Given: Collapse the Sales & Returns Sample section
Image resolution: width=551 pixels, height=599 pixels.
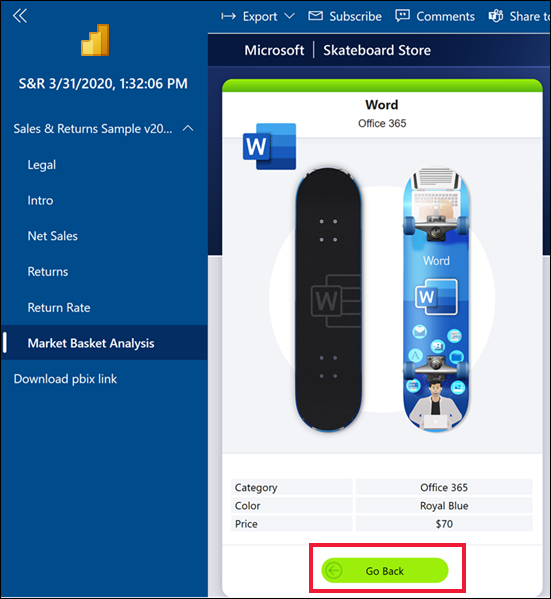Looking at the screenshot, I should 188,128.
